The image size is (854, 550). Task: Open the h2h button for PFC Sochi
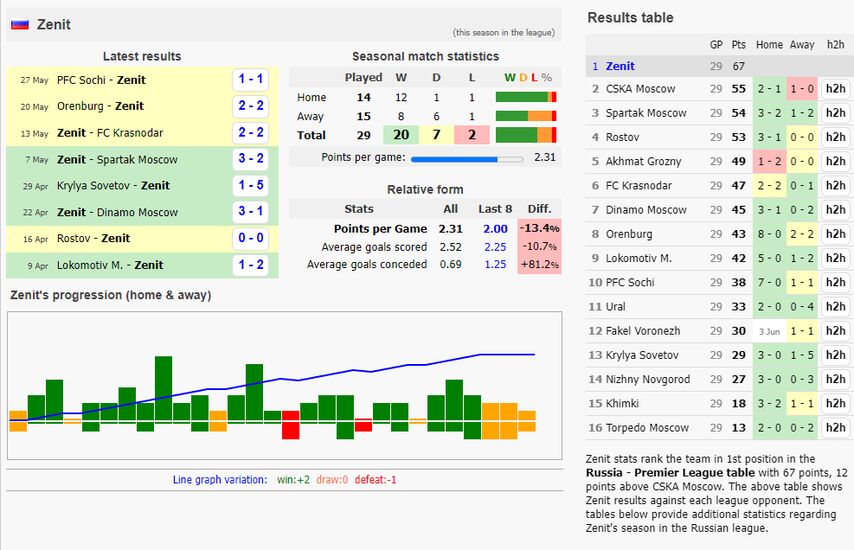click(835, 282)
